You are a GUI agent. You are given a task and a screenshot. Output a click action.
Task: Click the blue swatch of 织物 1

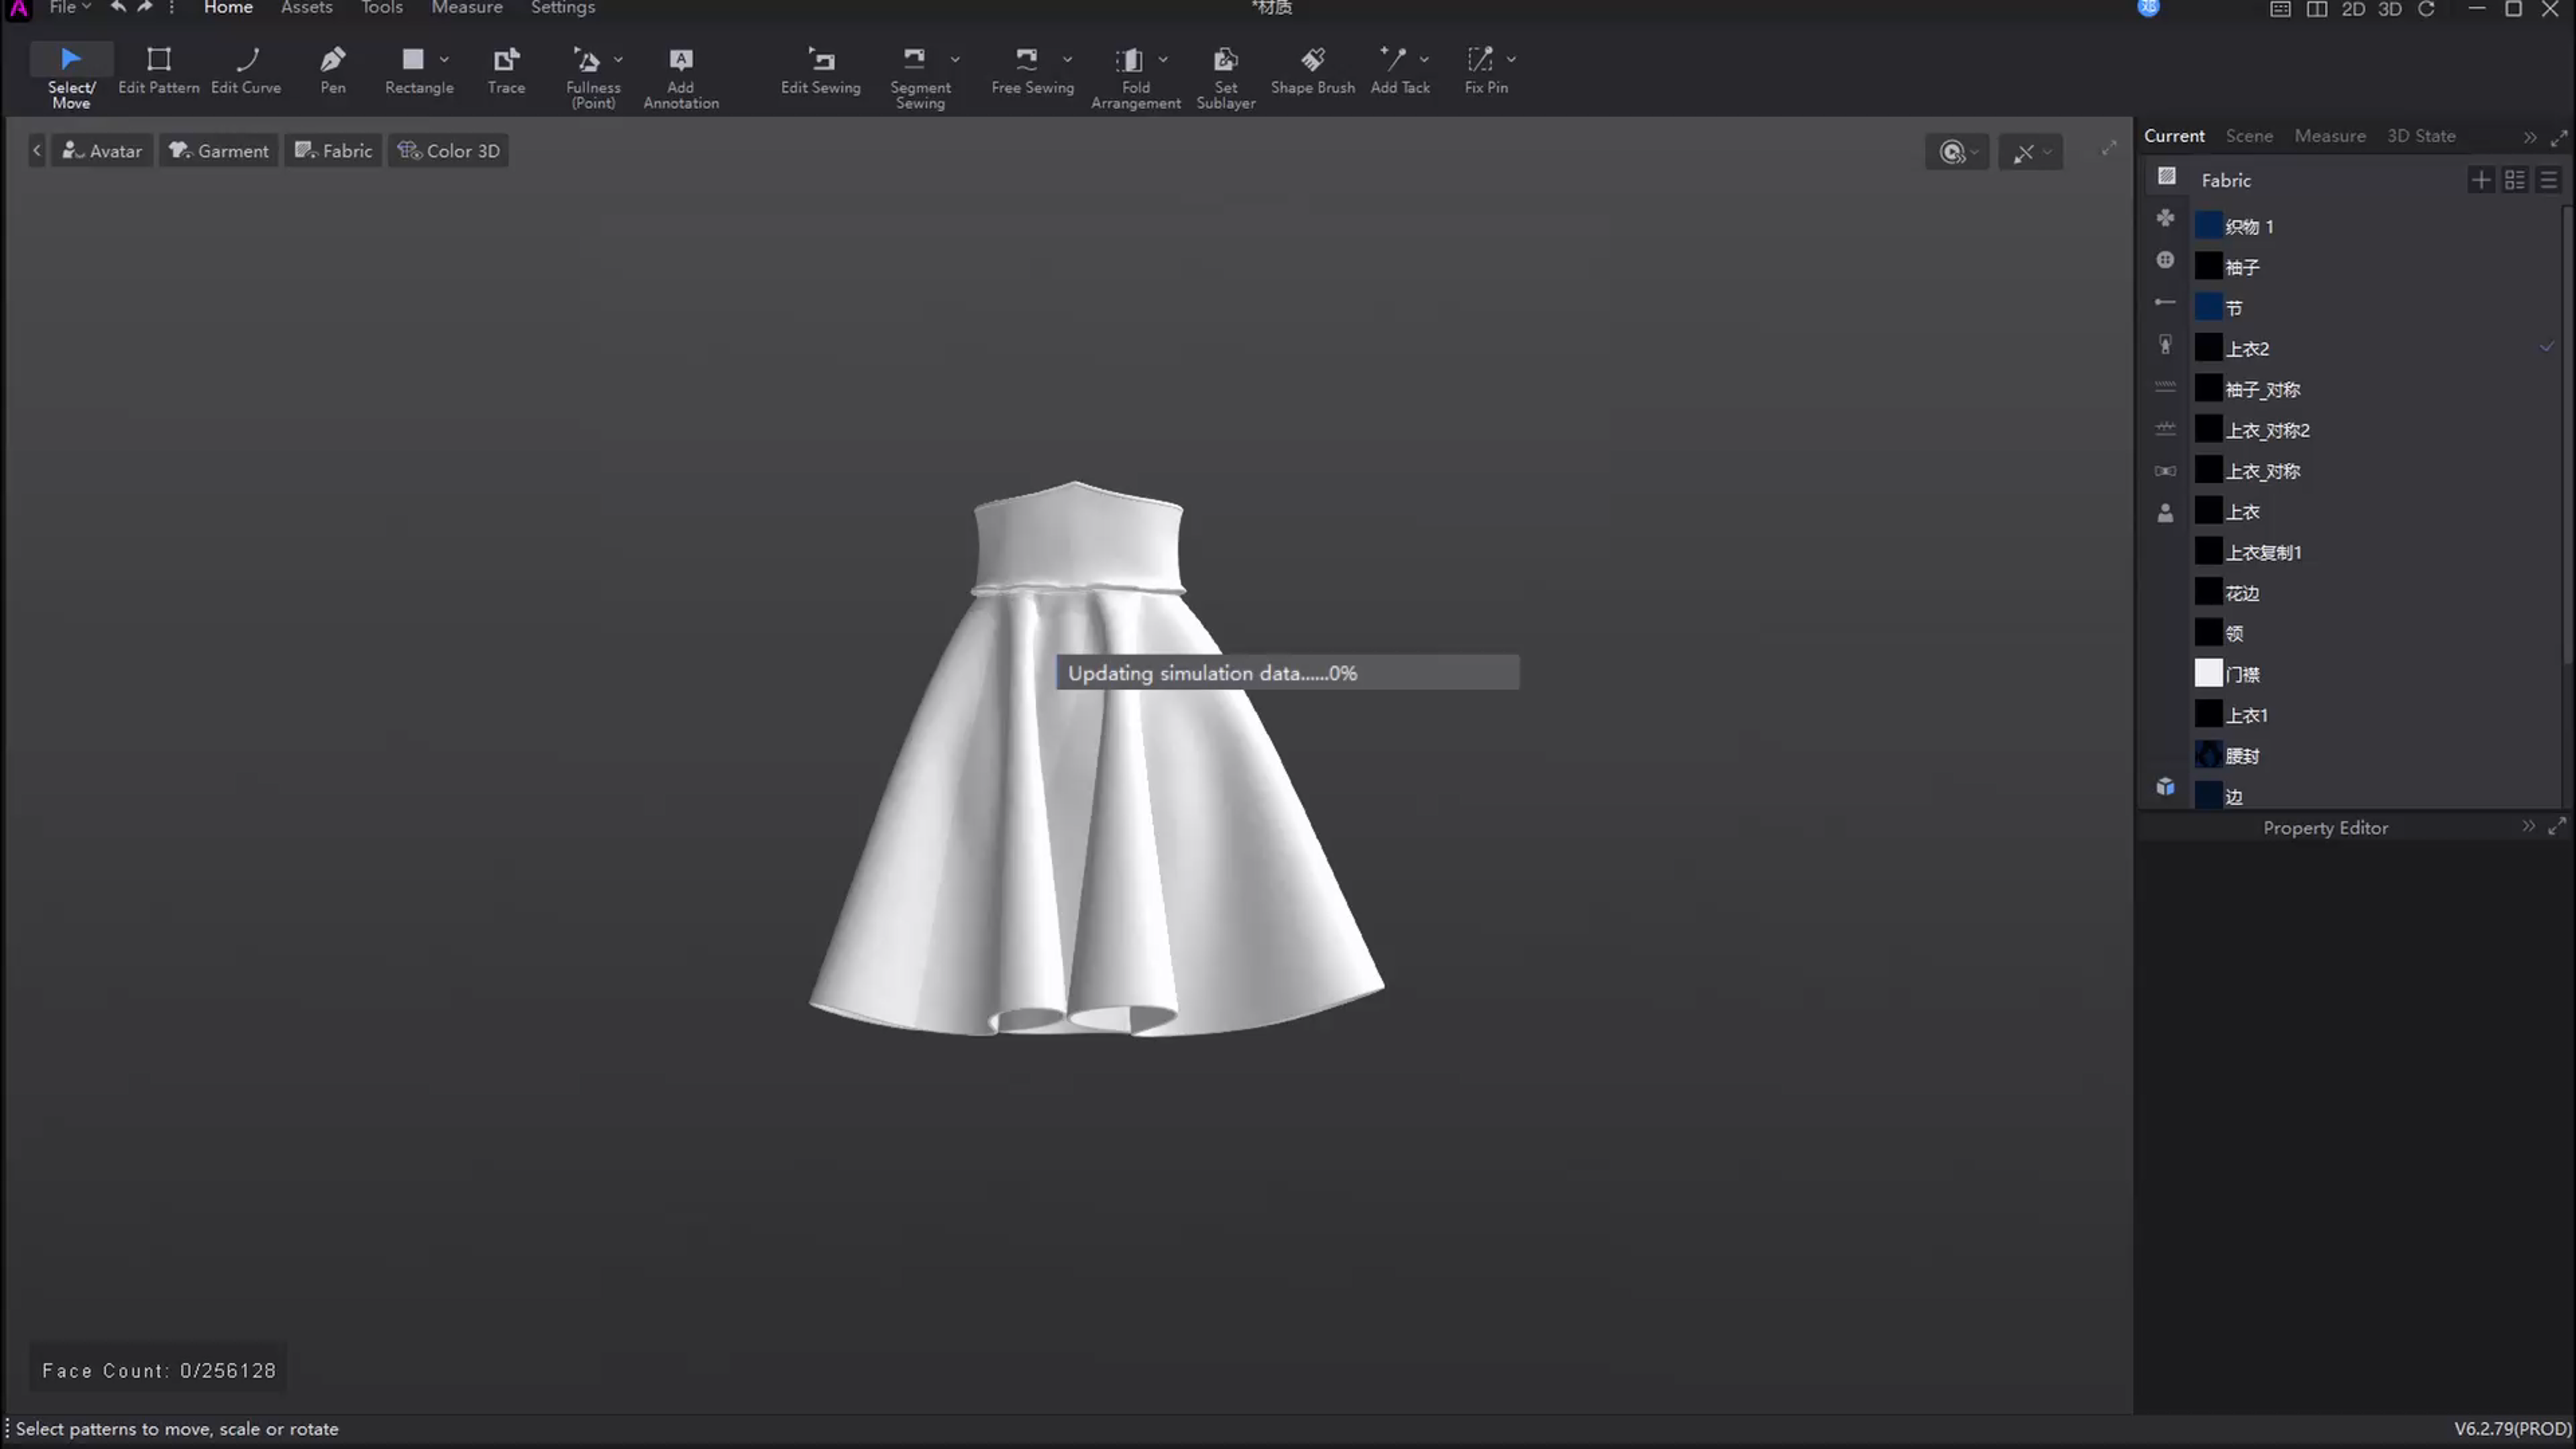[x=2208, y=226]
